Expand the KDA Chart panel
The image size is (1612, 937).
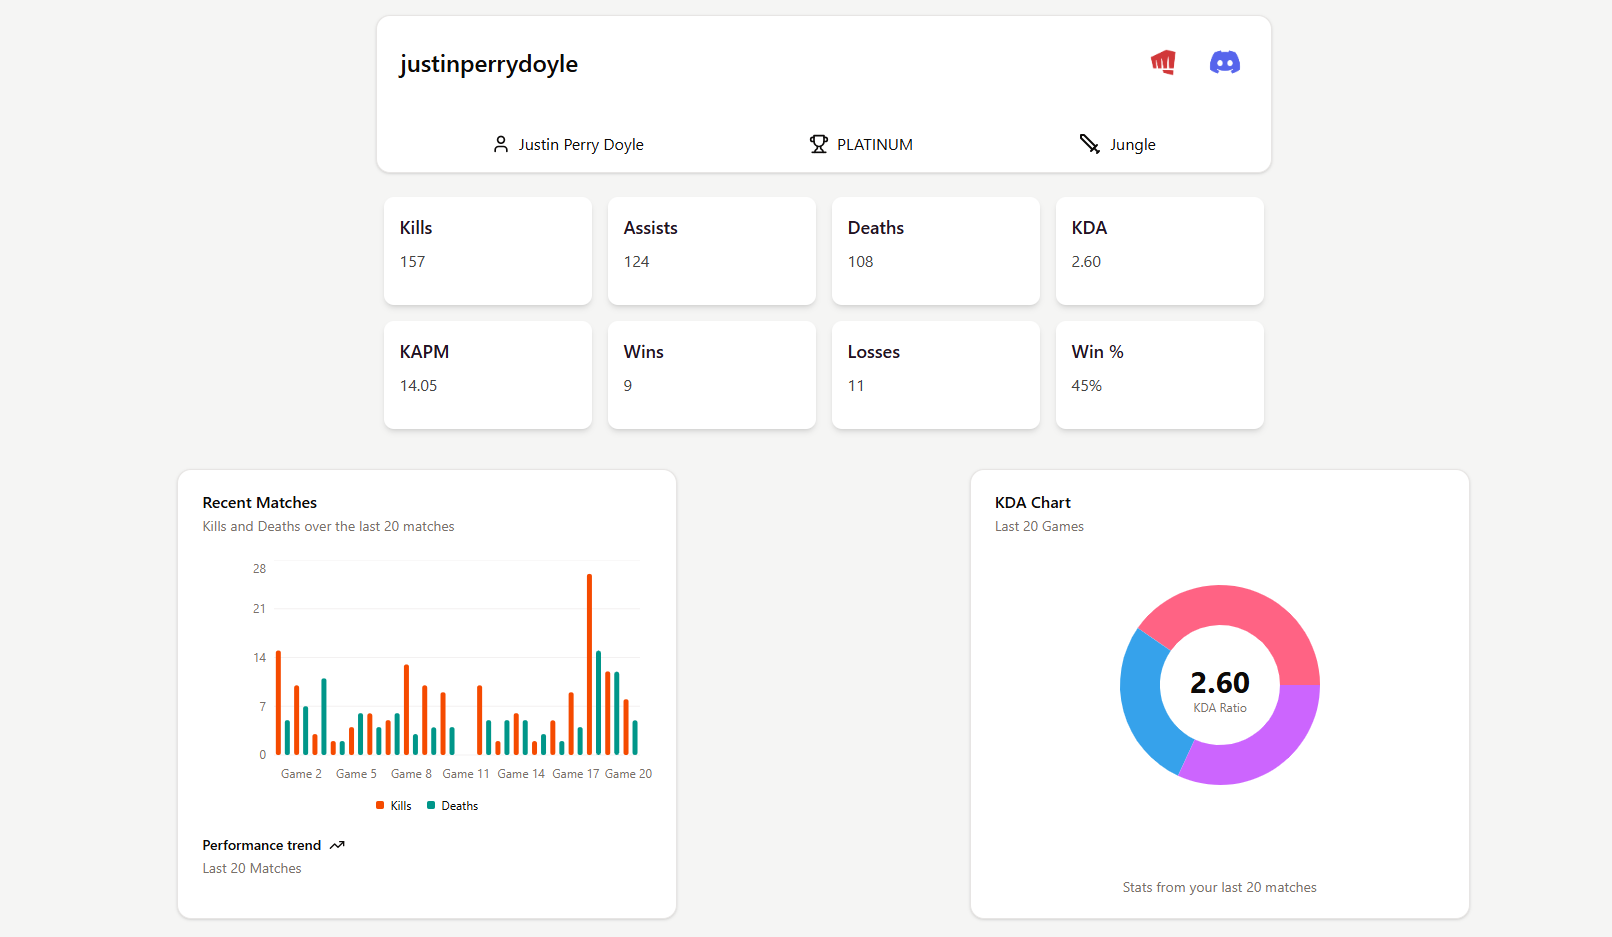pos(1032,502)
